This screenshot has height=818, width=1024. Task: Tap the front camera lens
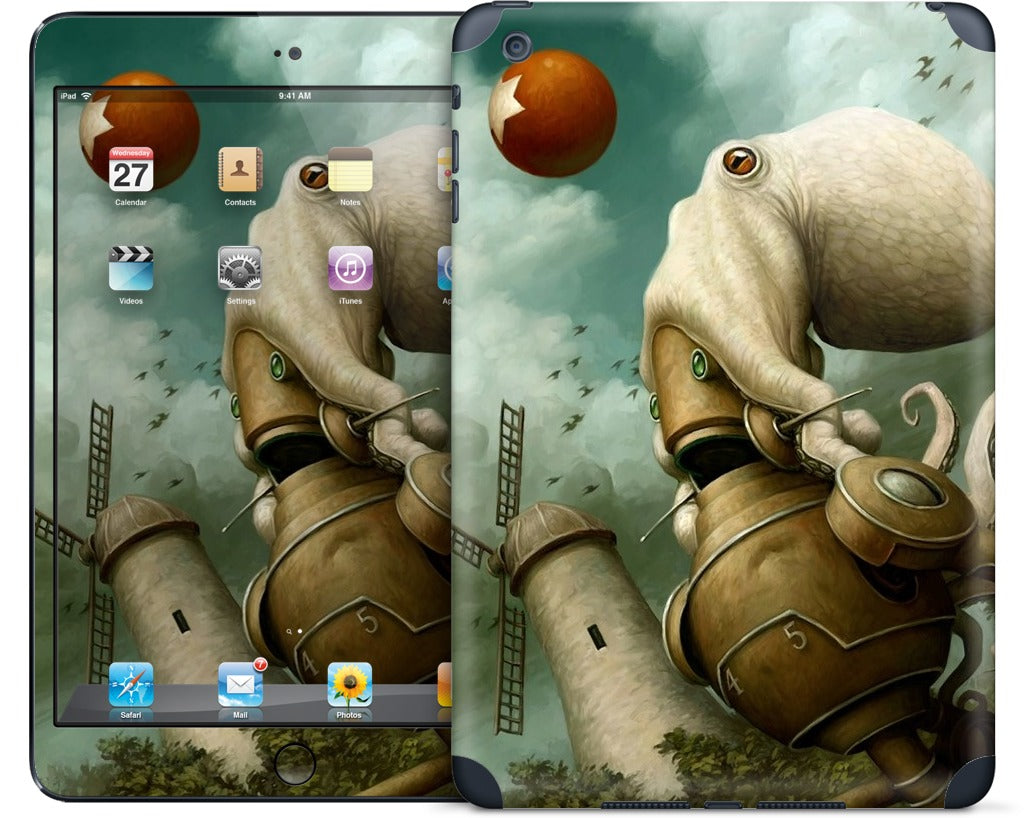tap(295, 54)
